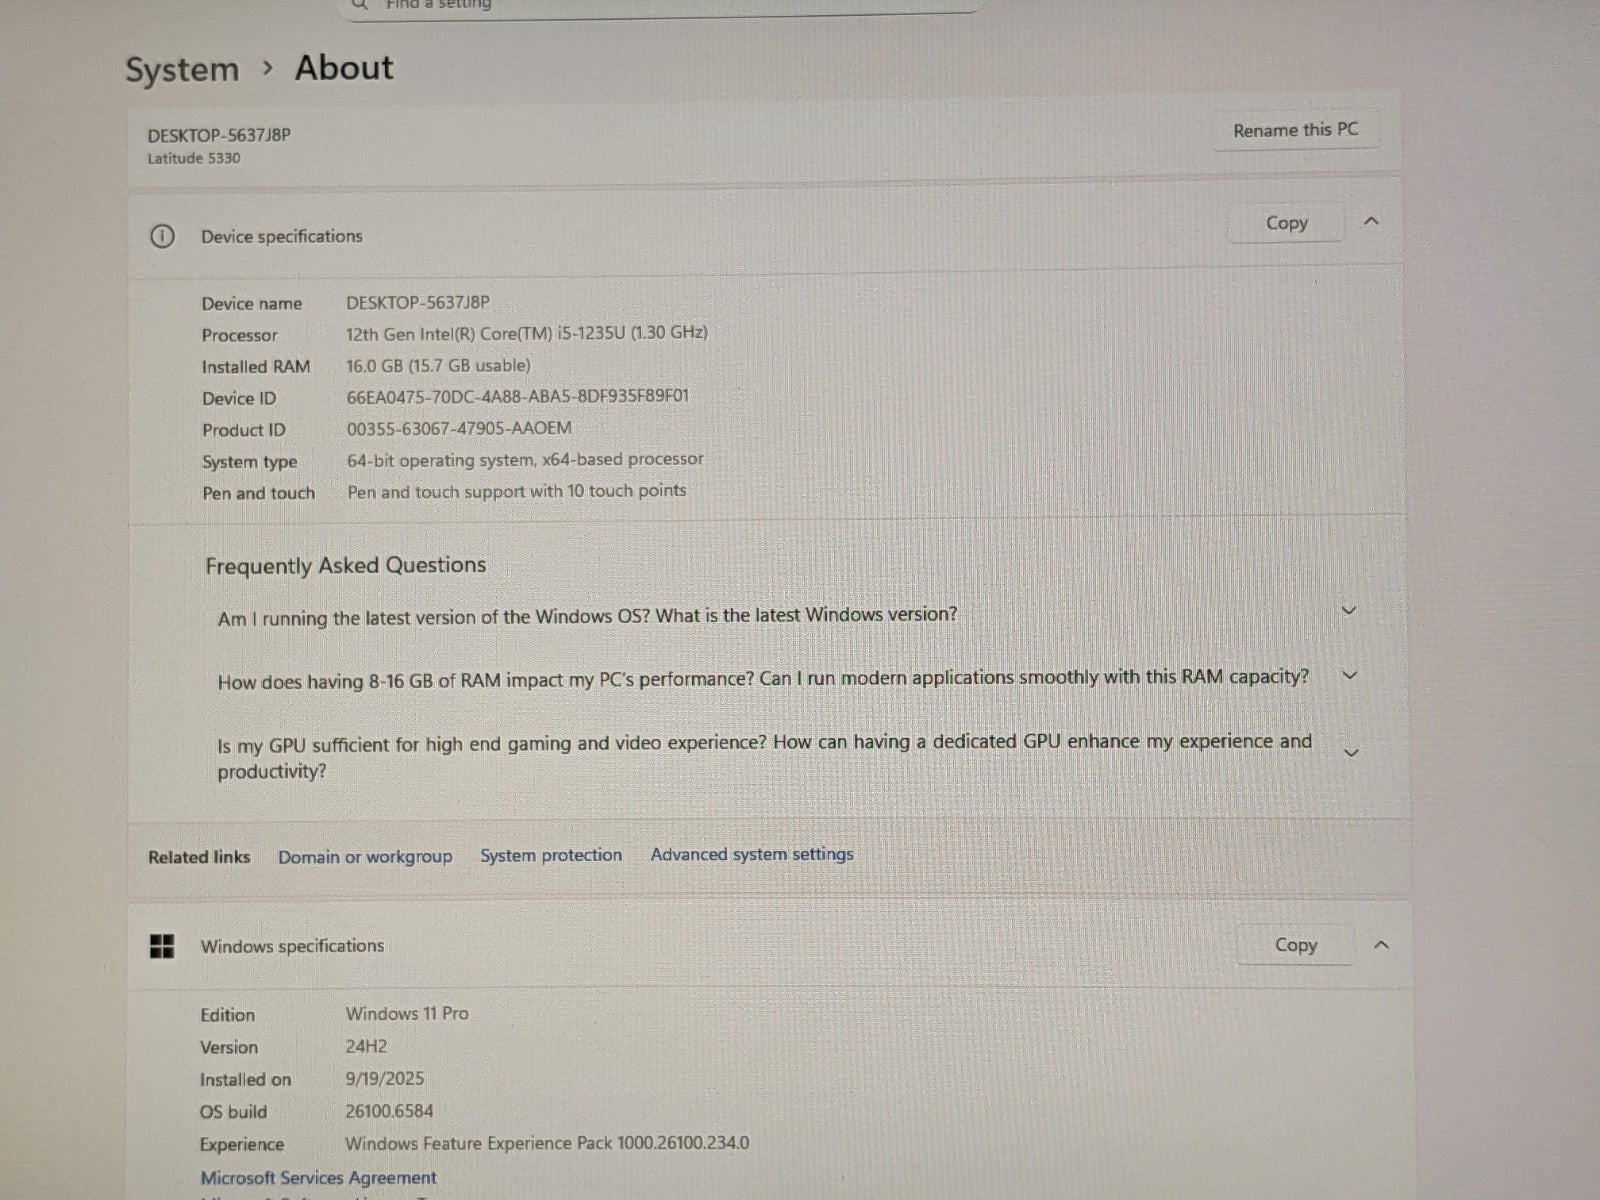Click the breadcrumb arrow between System and About
Screen dimensions: 1600x1200
tap(267, 68)
